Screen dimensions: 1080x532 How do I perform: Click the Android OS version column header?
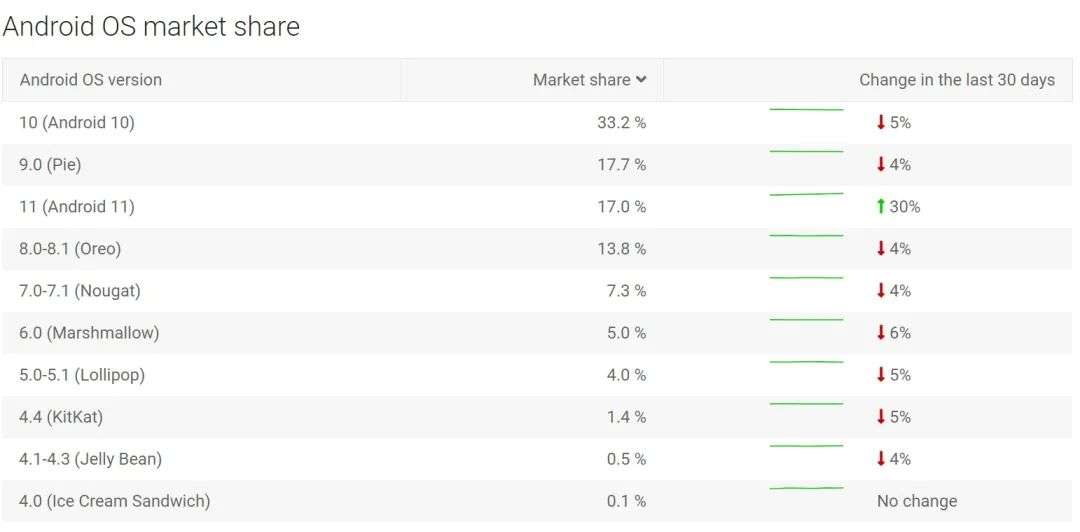coord(91,80)
